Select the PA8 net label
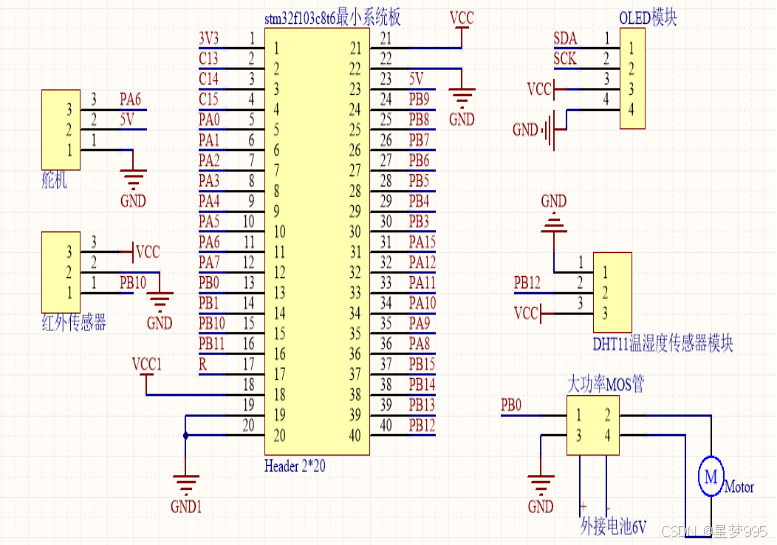This screenshot has height=545, width=777. [x=419, y=343]
